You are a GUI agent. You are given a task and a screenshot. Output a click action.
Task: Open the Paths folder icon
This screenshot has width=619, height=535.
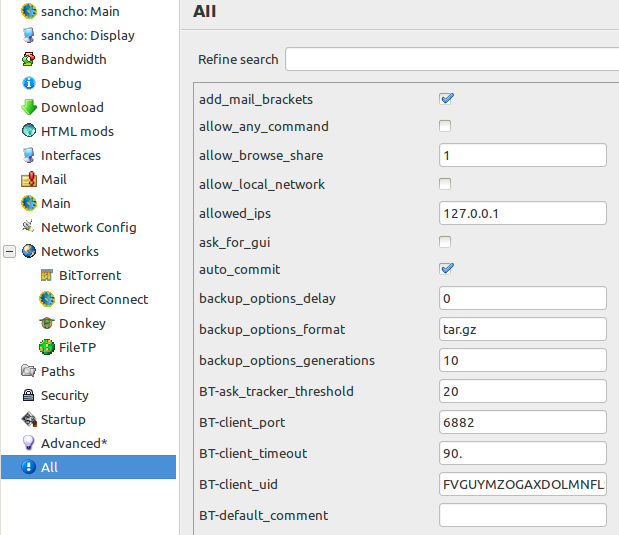(28, 371)
